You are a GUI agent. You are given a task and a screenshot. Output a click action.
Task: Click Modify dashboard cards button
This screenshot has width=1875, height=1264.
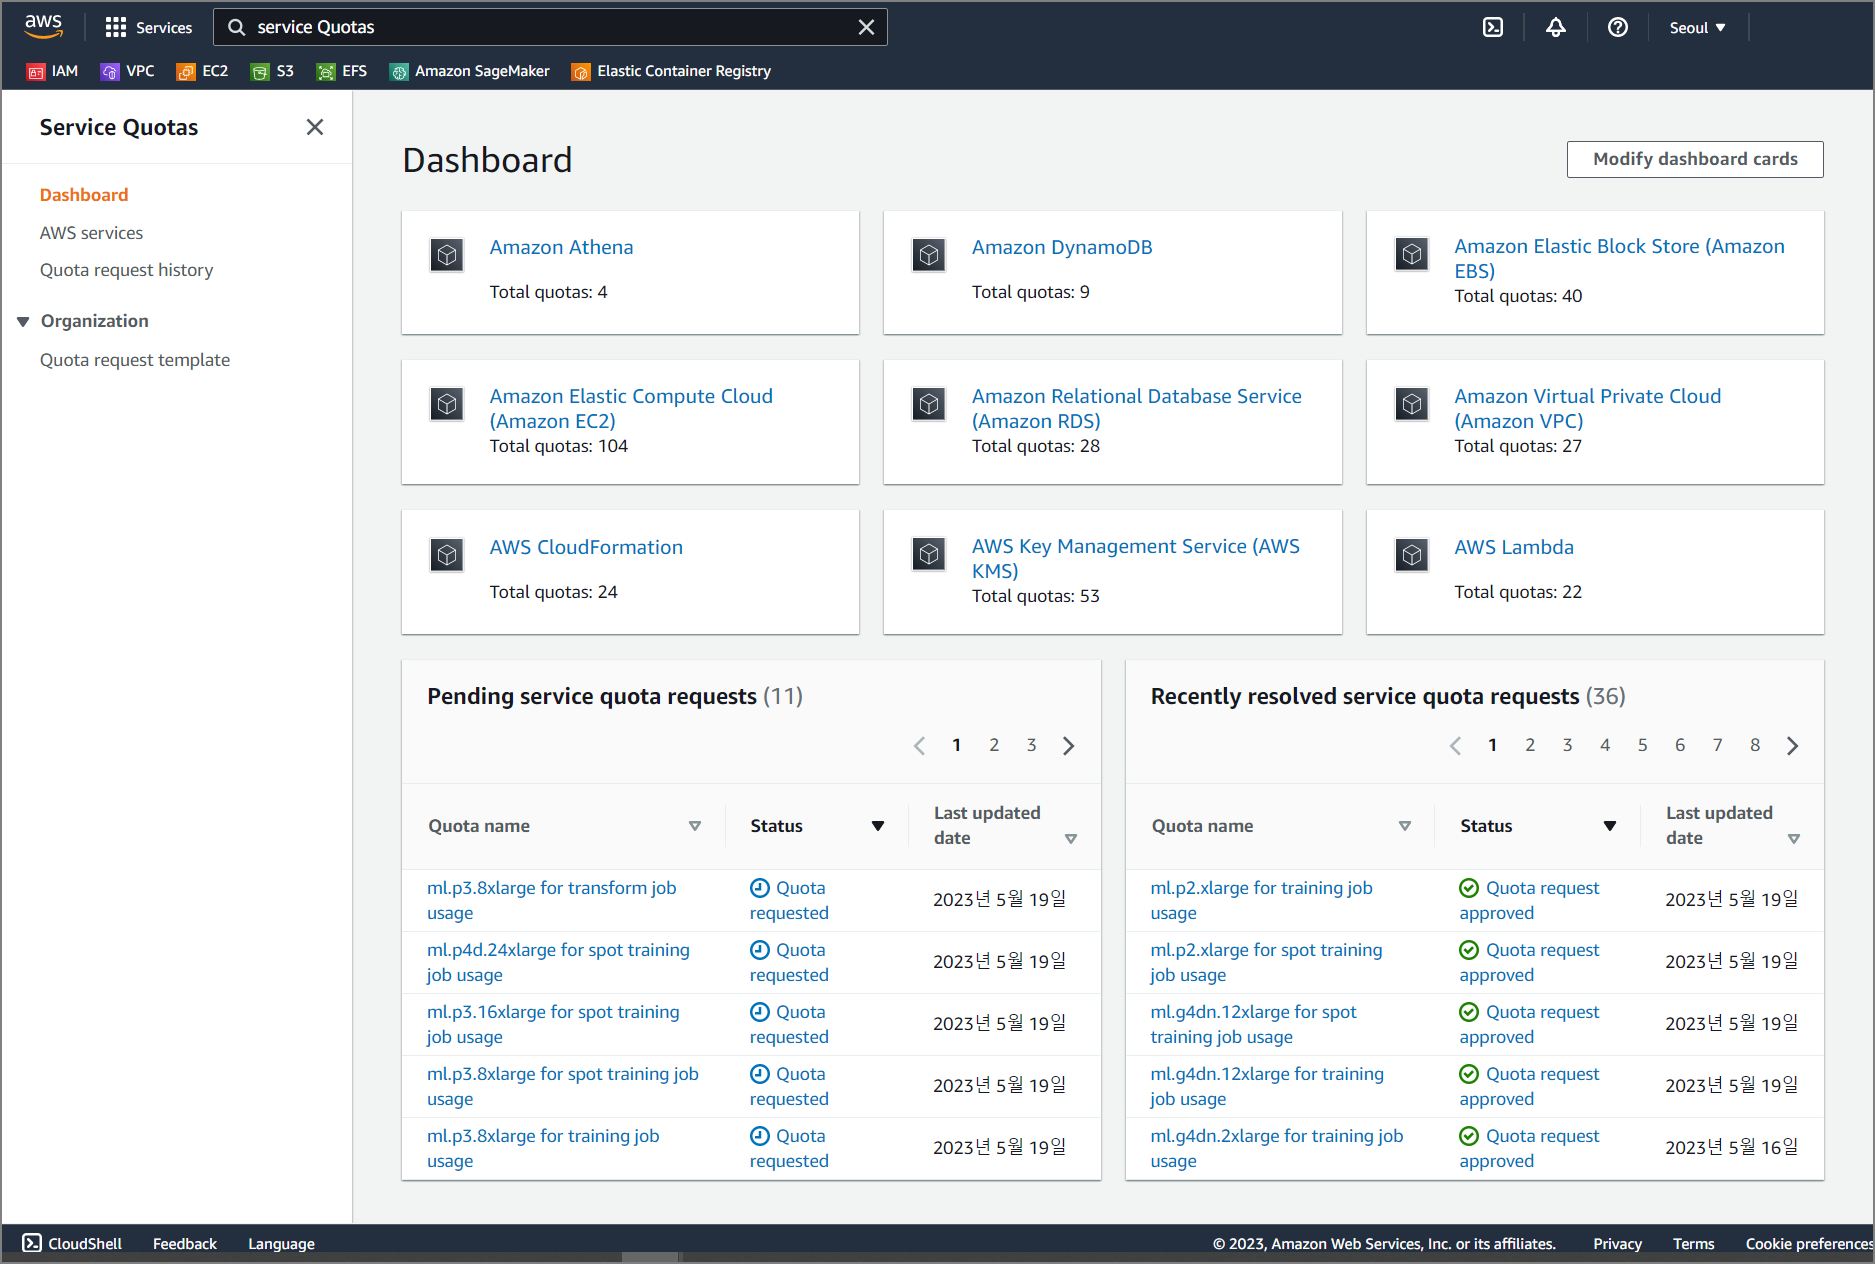pyautogui.click(x=1695, y=159)
